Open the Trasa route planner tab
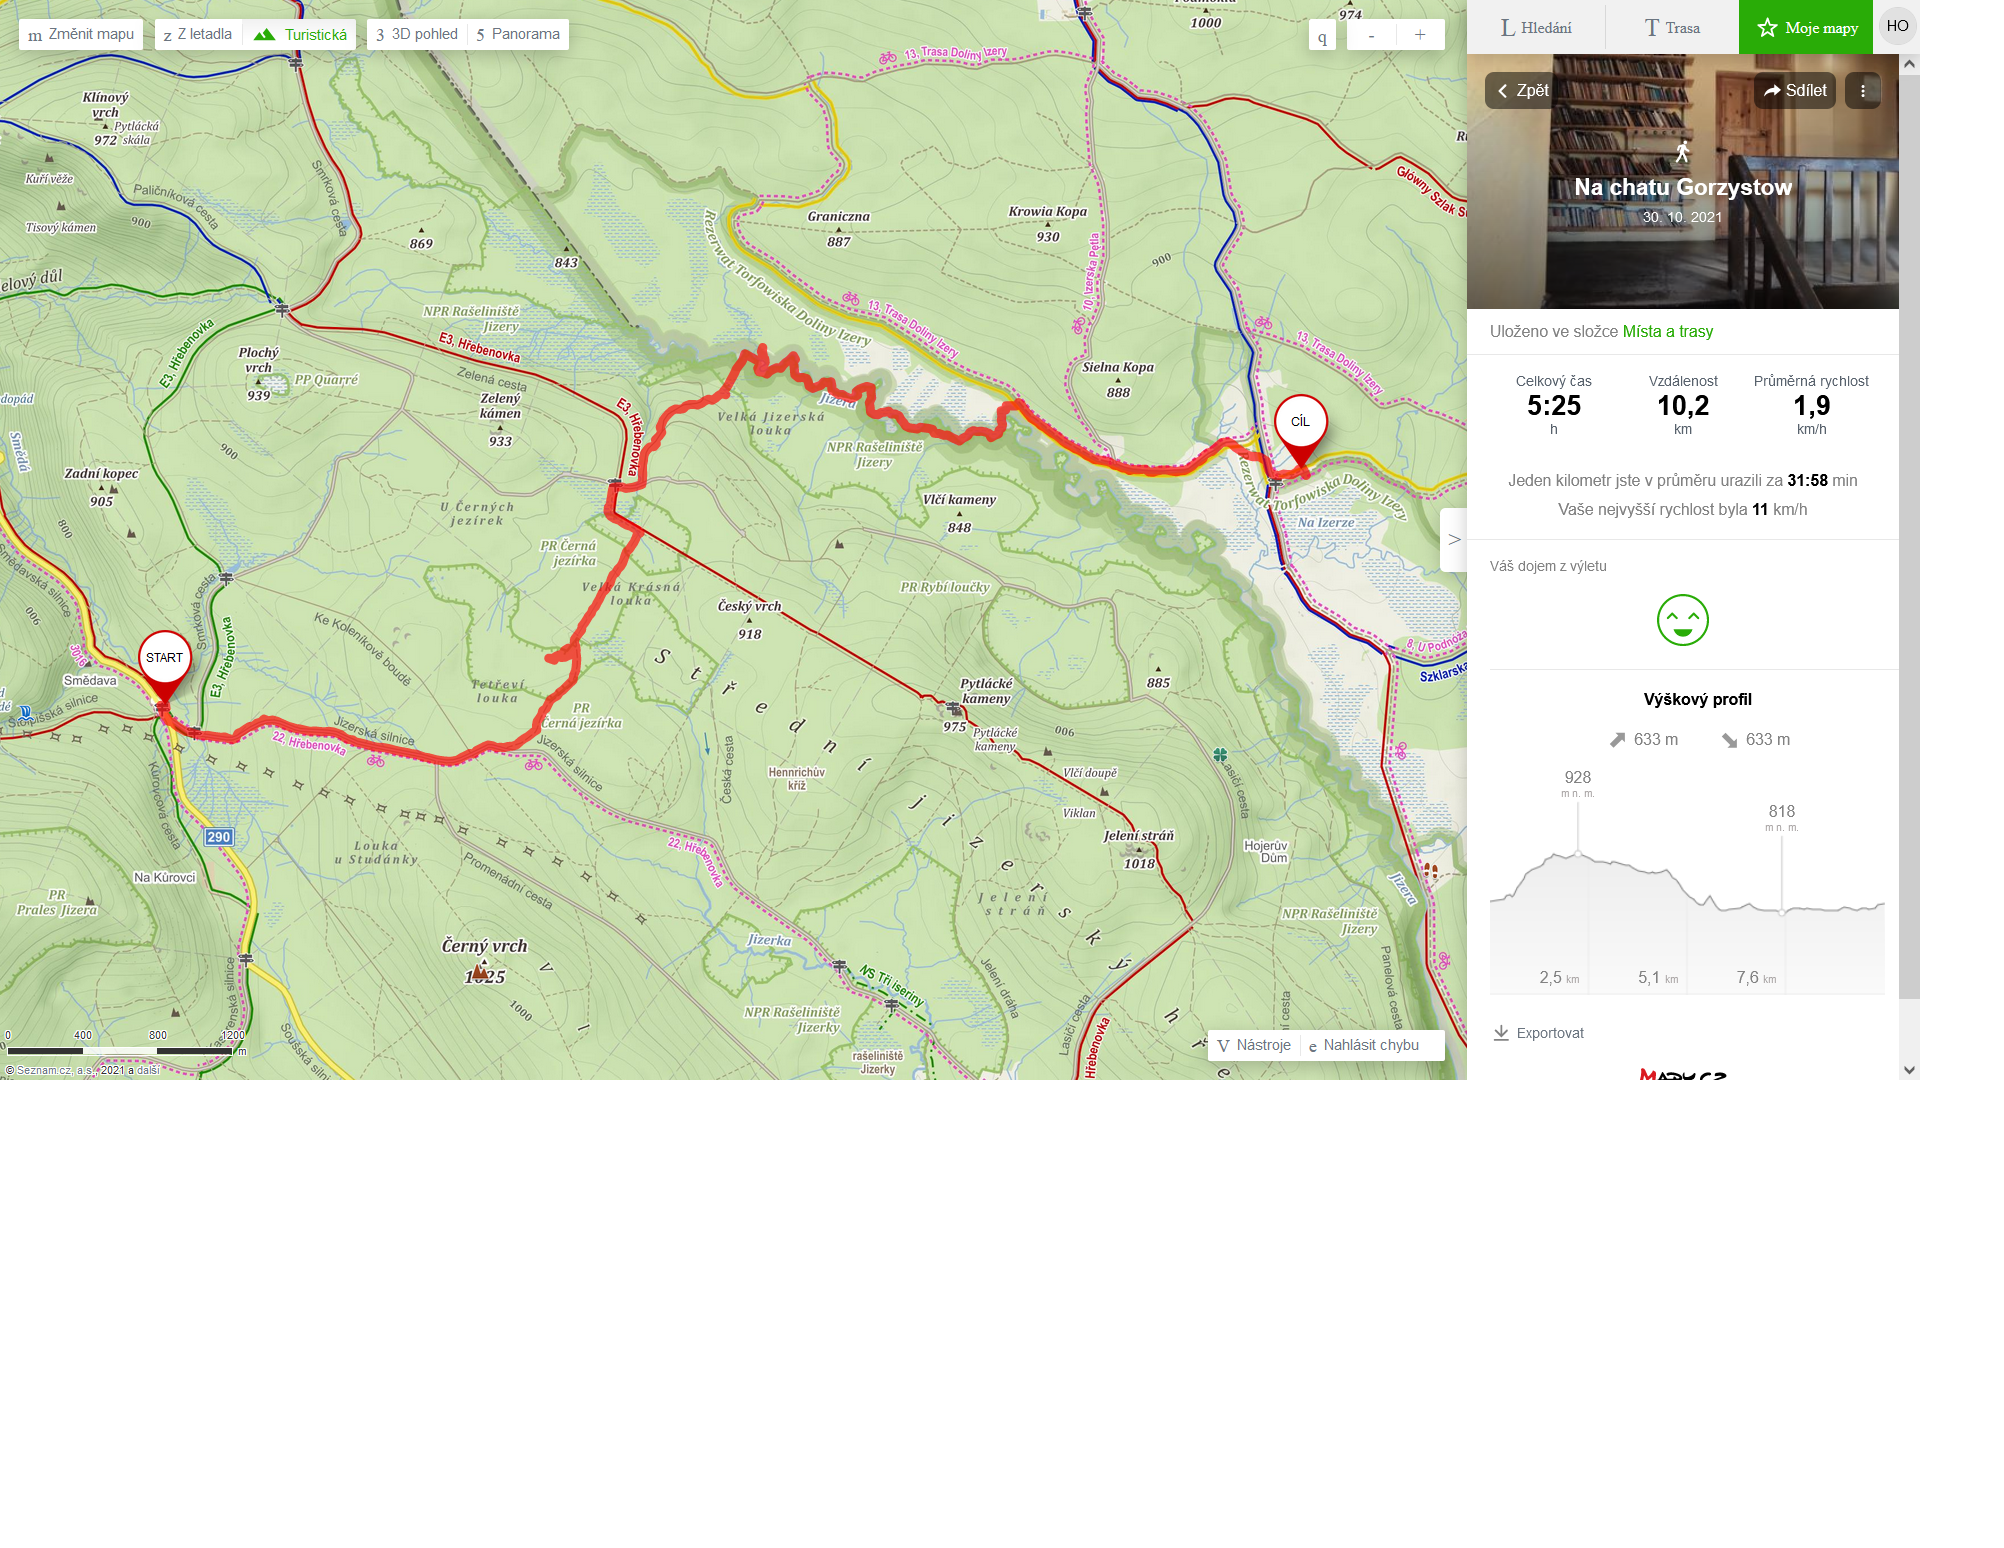Viewport: 2004px width, 1548px height. (1672, 27)
